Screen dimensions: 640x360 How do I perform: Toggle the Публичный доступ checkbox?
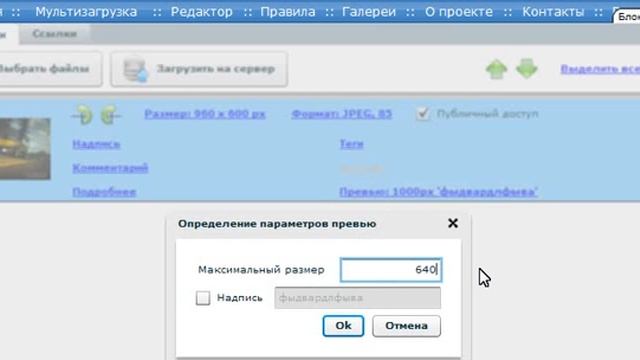(422, 114)
